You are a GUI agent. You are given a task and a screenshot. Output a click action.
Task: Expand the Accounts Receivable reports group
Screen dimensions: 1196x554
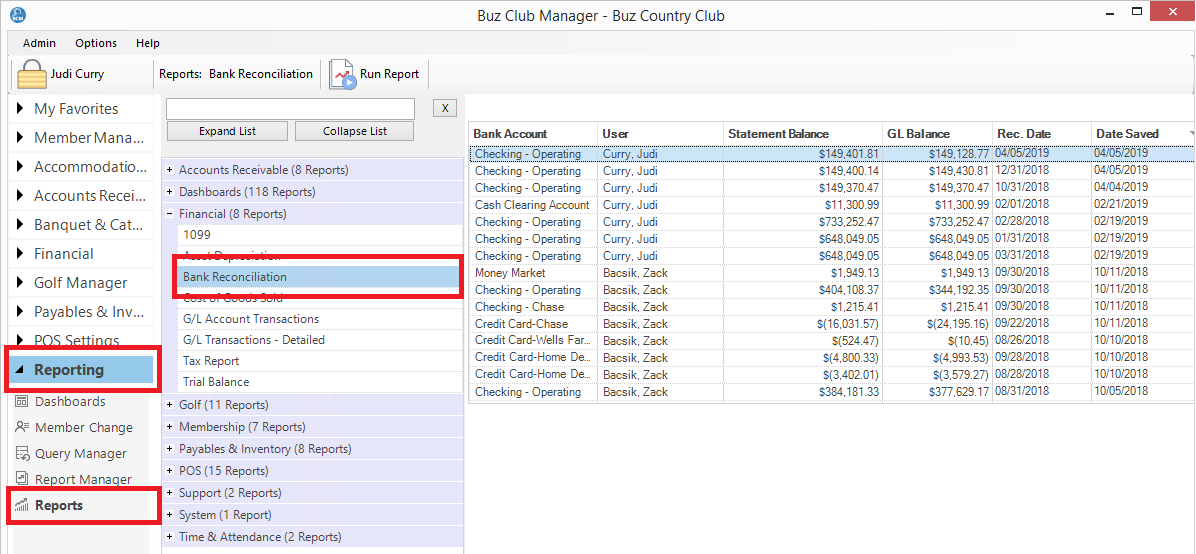click(170, 170)
